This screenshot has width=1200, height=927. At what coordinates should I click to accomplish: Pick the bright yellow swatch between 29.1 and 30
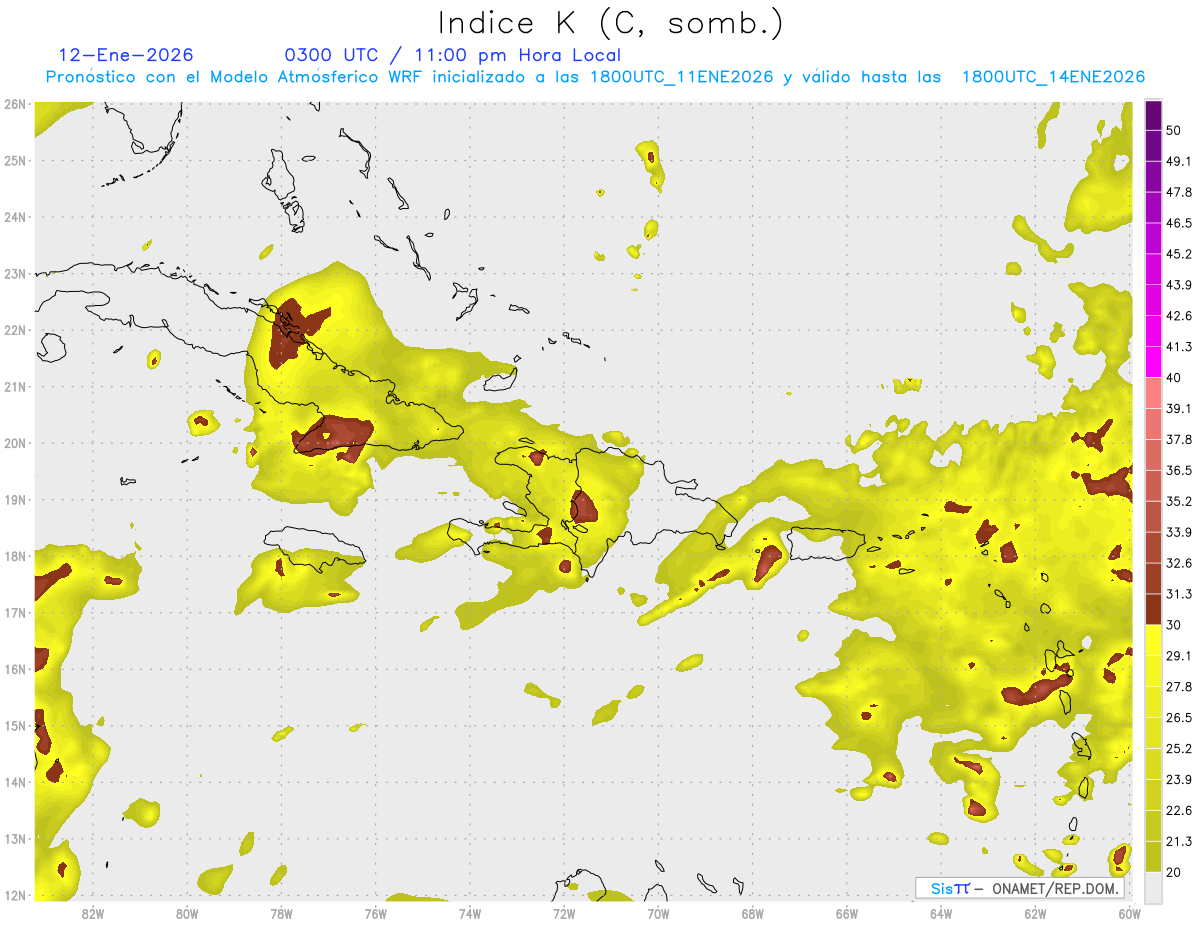(x=1153, y=640)
